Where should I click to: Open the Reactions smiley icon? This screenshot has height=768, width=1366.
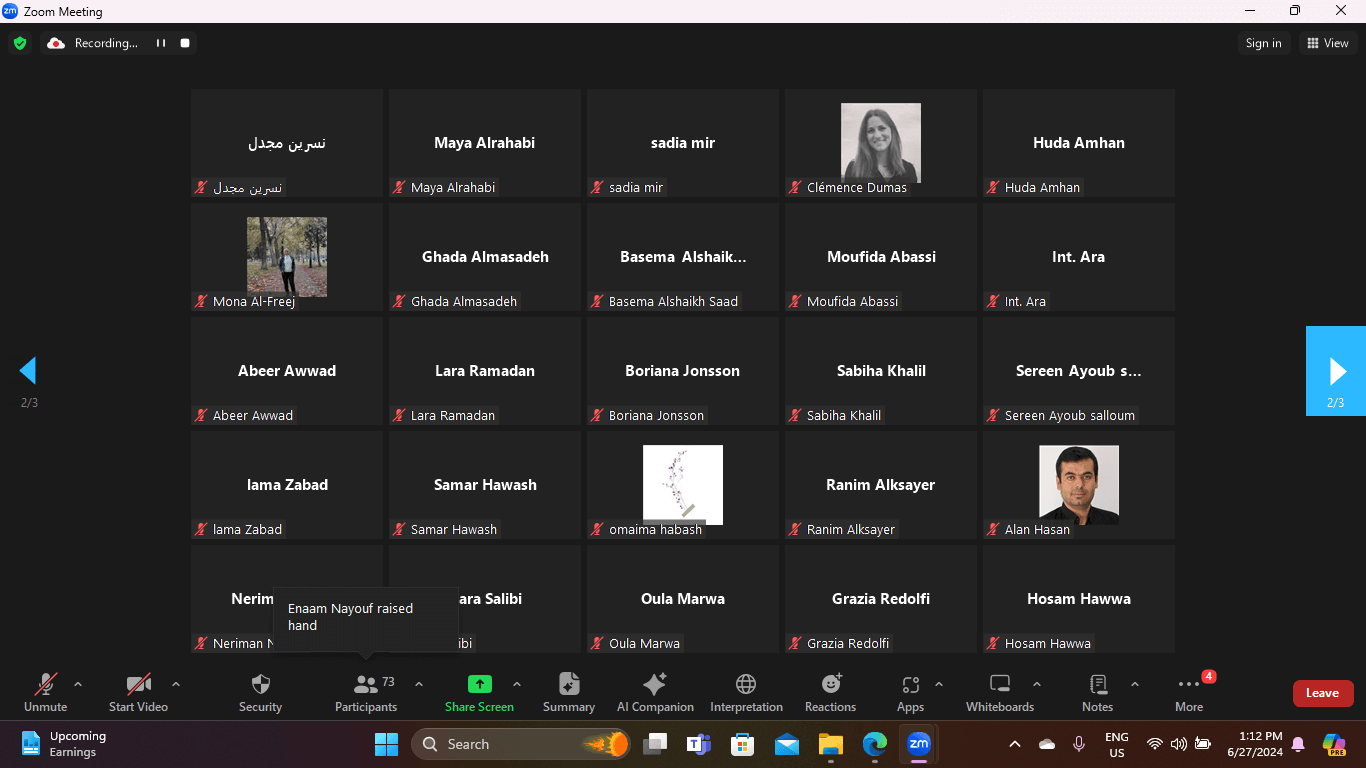(x=830, y=685)
